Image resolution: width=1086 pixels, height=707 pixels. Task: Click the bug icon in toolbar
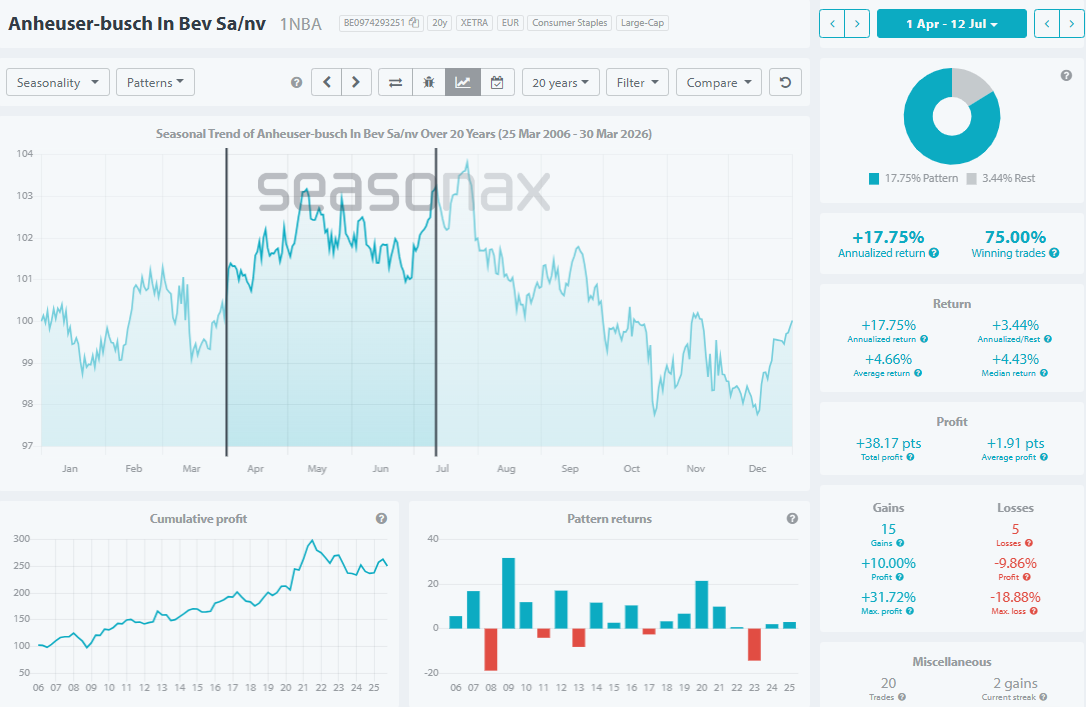pos(429,82)
